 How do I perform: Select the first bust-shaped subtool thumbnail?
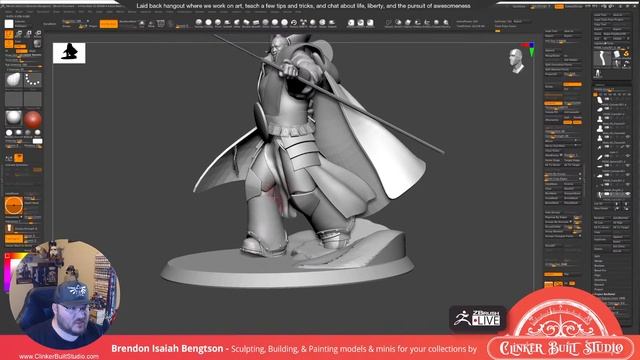point(600,119)
